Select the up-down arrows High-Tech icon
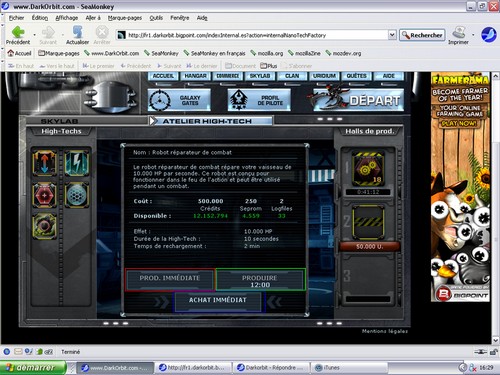This screenshot has width=500, height=375. (44, 163)
